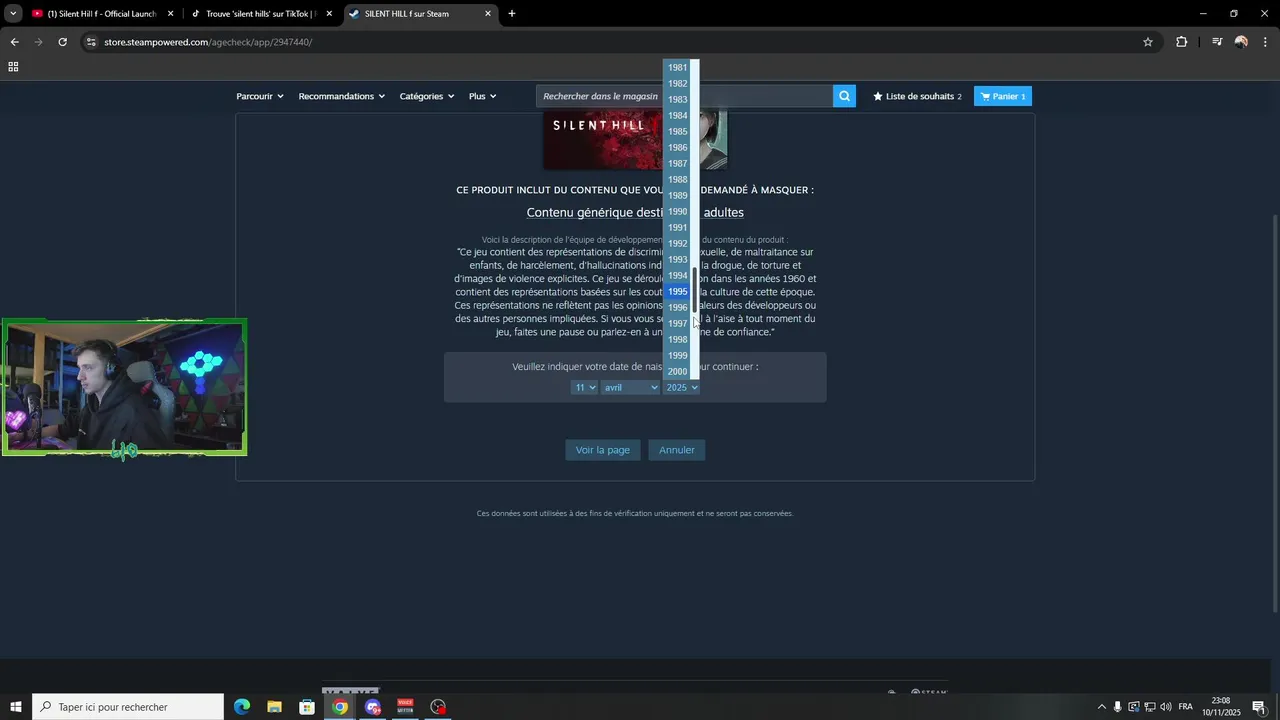Screen dimensions: 1280x720
Task: Close the TikTok tab
Action: [329, 14]
